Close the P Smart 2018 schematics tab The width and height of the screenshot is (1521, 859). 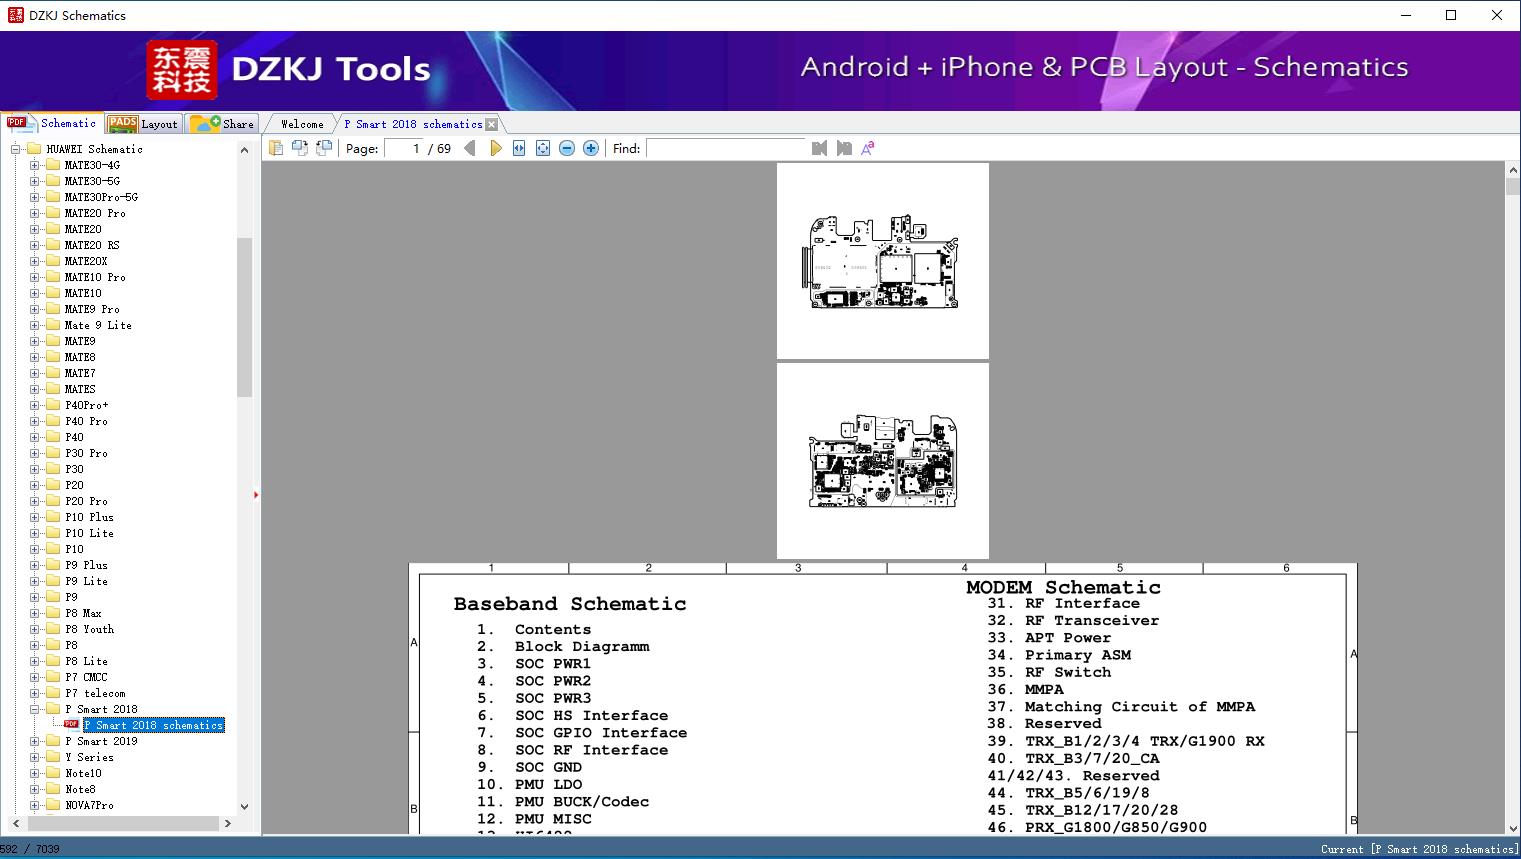point(491,125)
